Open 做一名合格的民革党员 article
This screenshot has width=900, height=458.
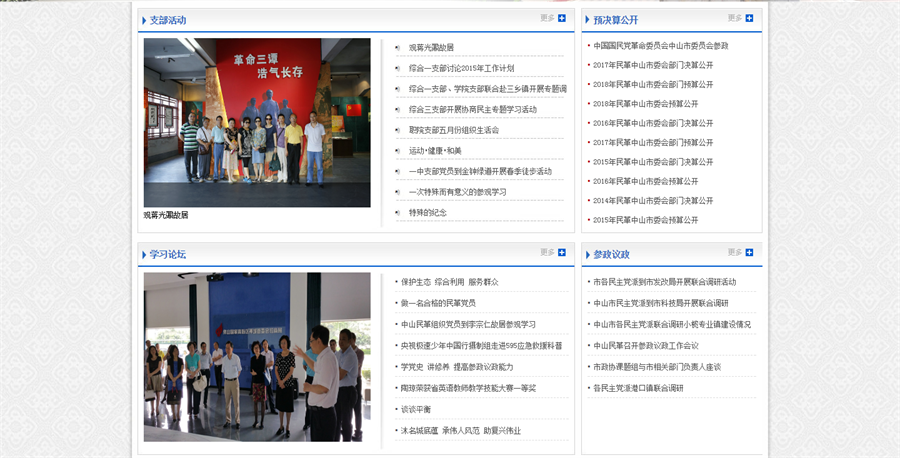pyautogui.click(x=438, y=303)
